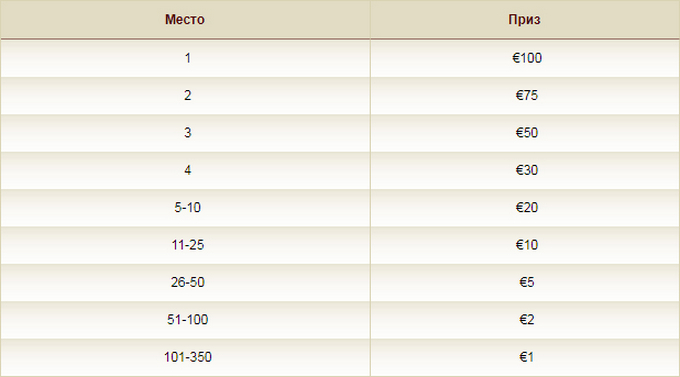
Task: Click the Место column header
Action: coord(185,20)
